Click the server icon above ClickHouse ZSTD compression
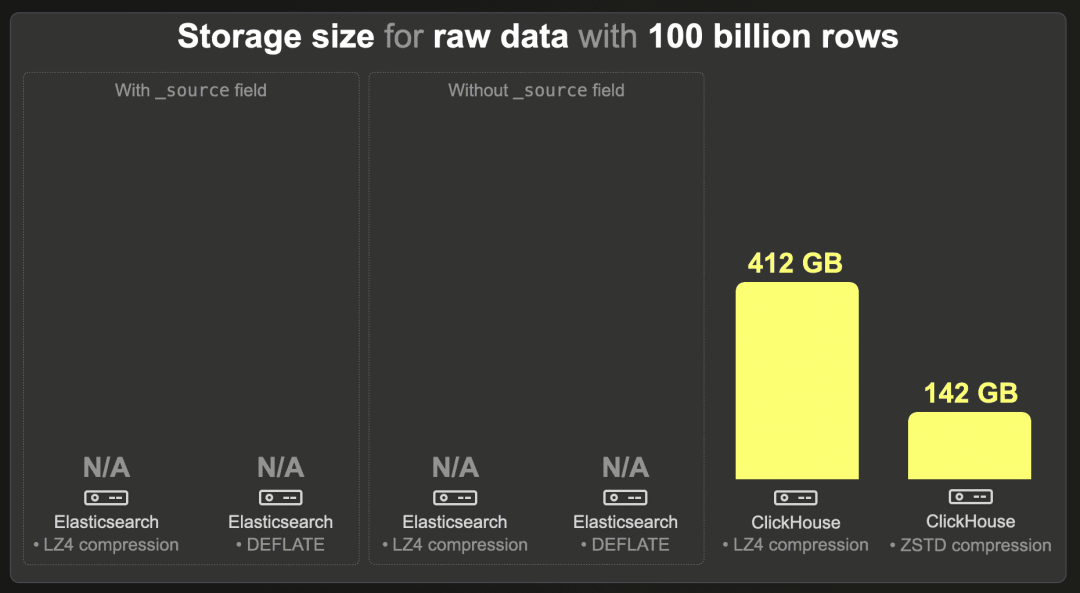The height and width of the screenshot is (593, 1080). tap(970, 497)
